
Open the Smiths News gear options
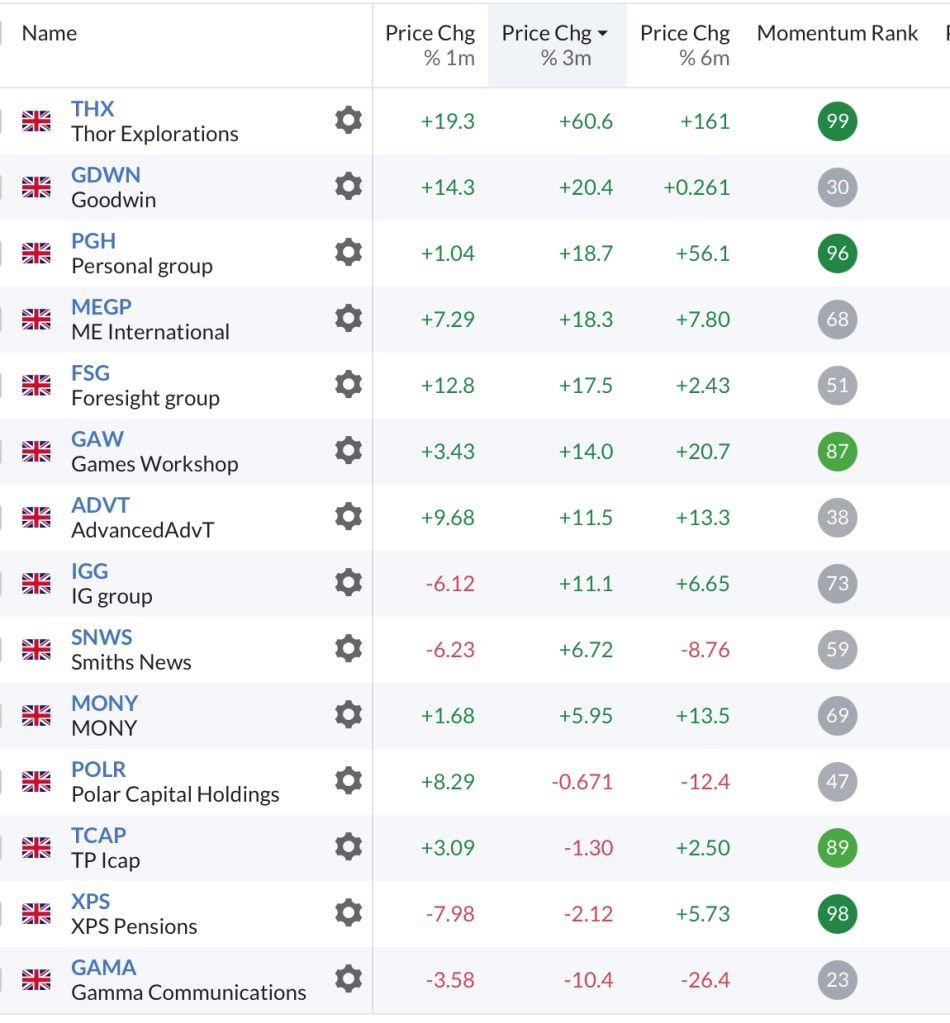click(x=348, y=649)
